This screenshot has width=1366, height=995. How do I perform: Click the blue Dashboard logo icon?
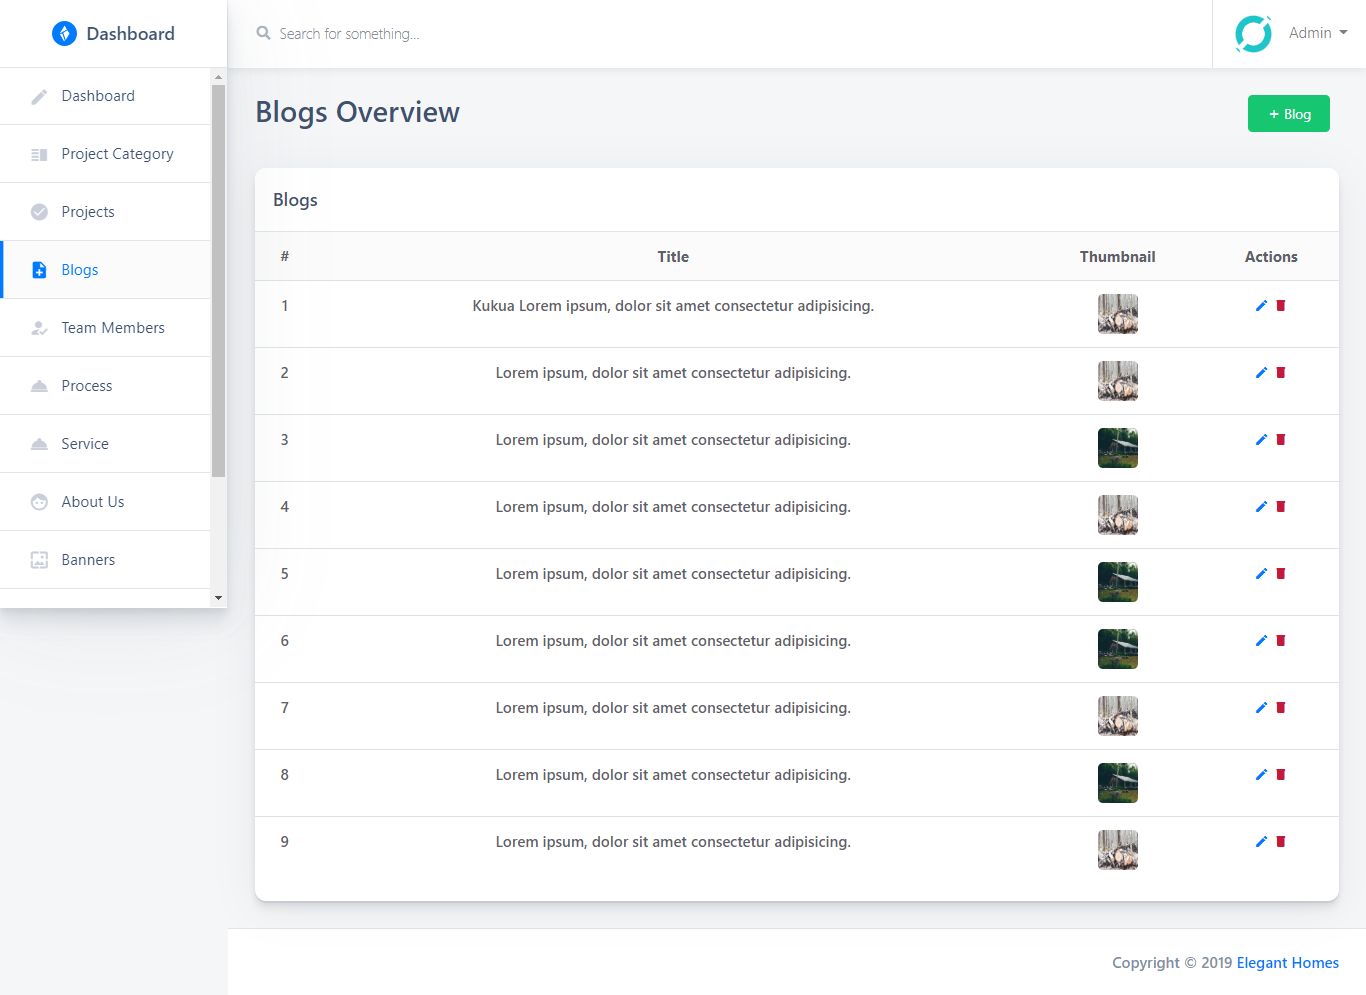[x=64, y=34]
